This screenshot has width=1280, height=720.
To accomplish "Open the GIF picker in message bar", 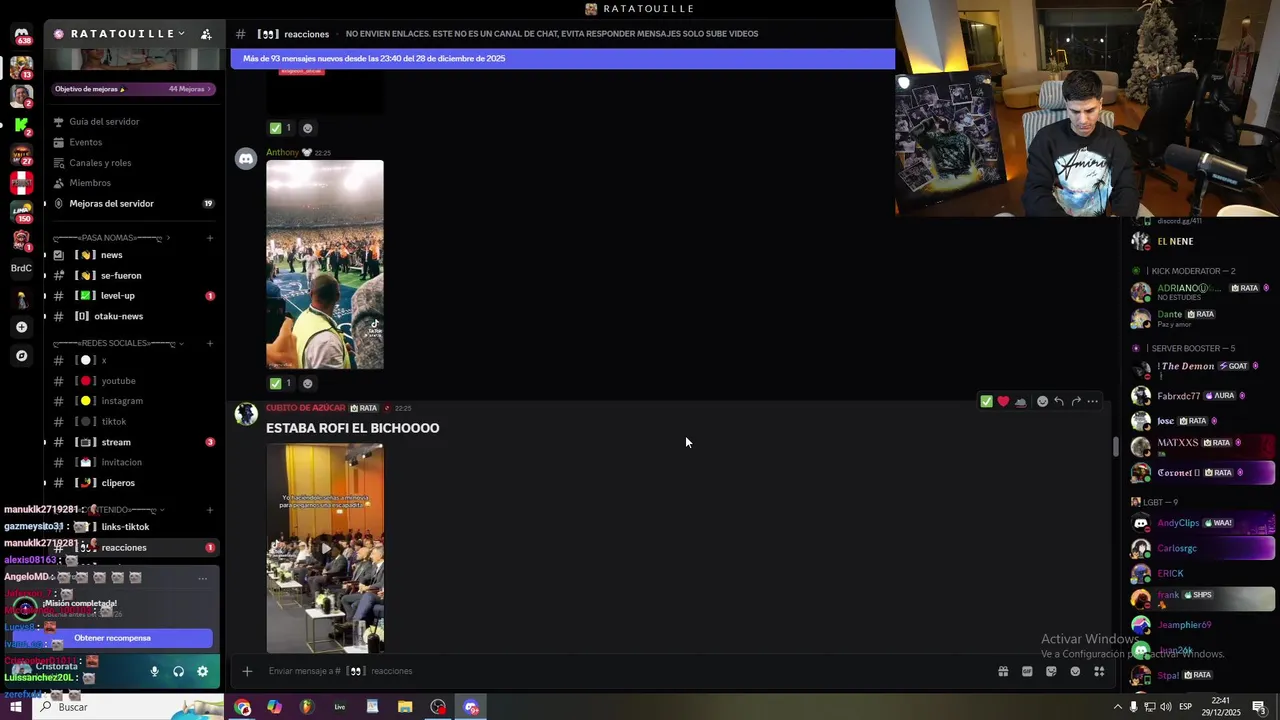I will coord(1027,671).
